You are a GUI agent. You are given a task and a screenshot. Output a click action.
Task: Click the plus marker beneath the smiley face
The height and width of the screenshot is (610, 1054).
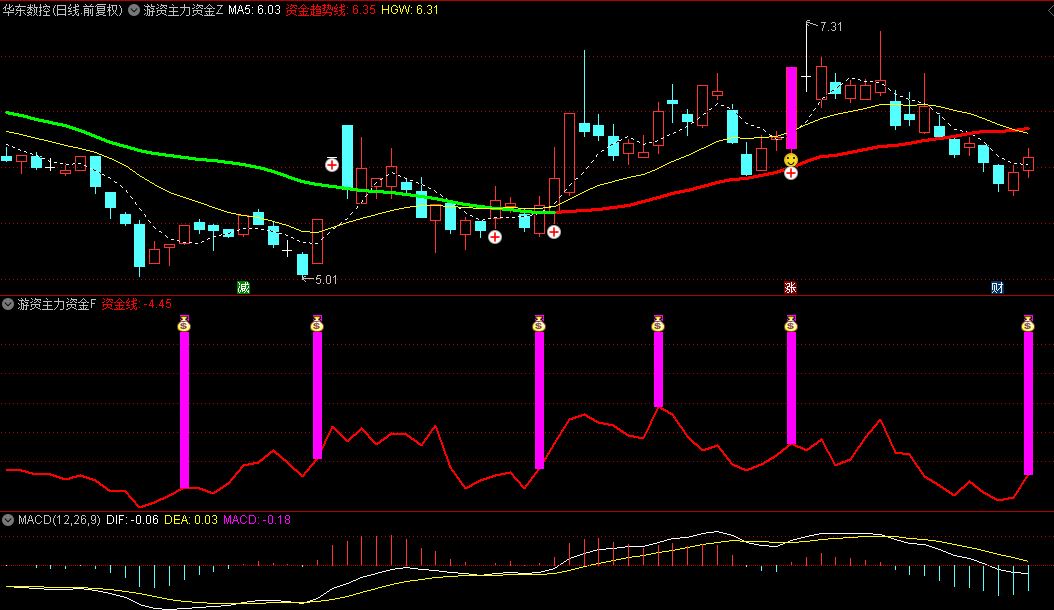coord(791,174)
